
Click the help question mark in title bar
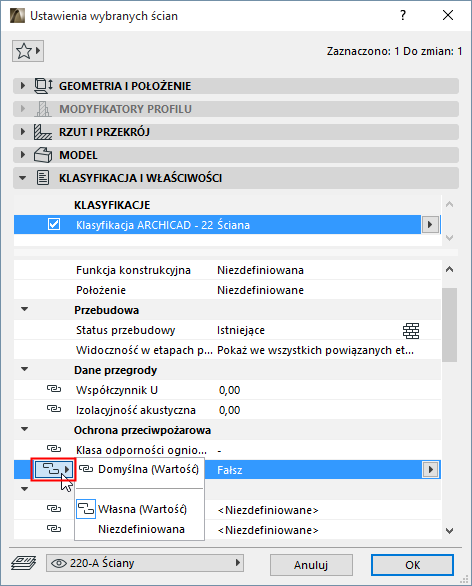[x=402, y=15]
